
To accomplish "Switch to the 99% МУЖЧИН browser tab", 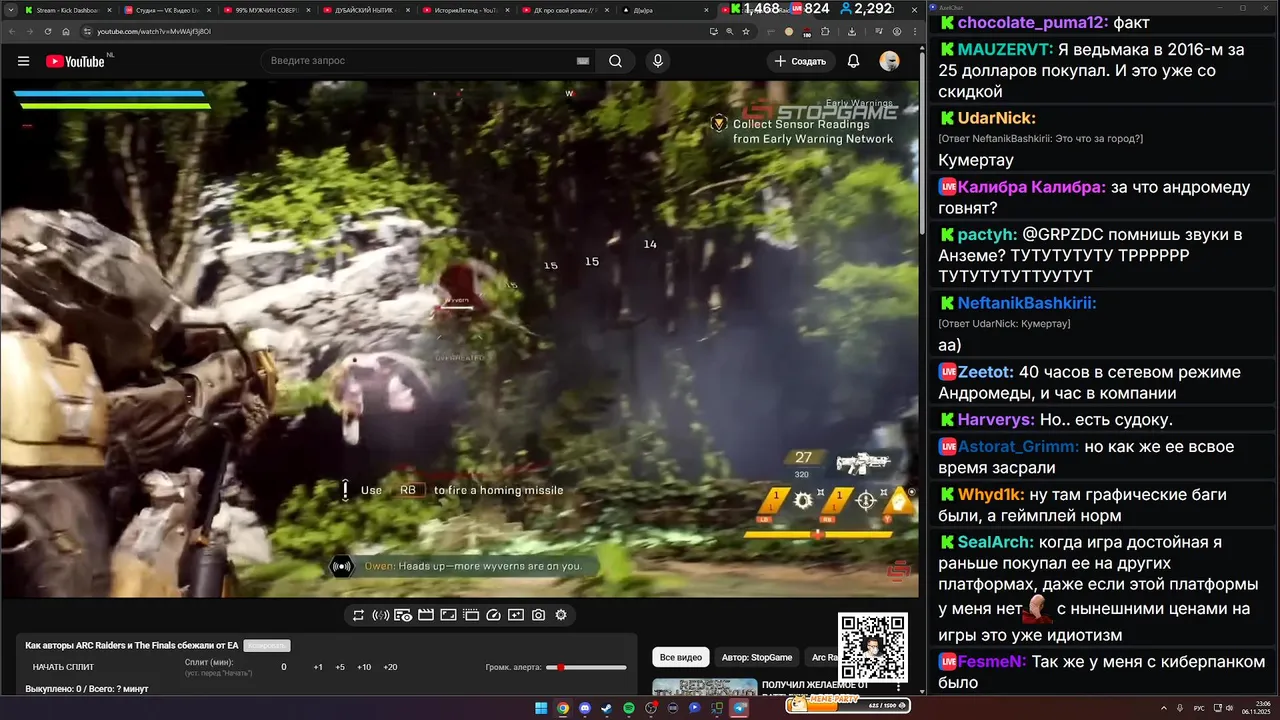I will (x=266, y=10).
